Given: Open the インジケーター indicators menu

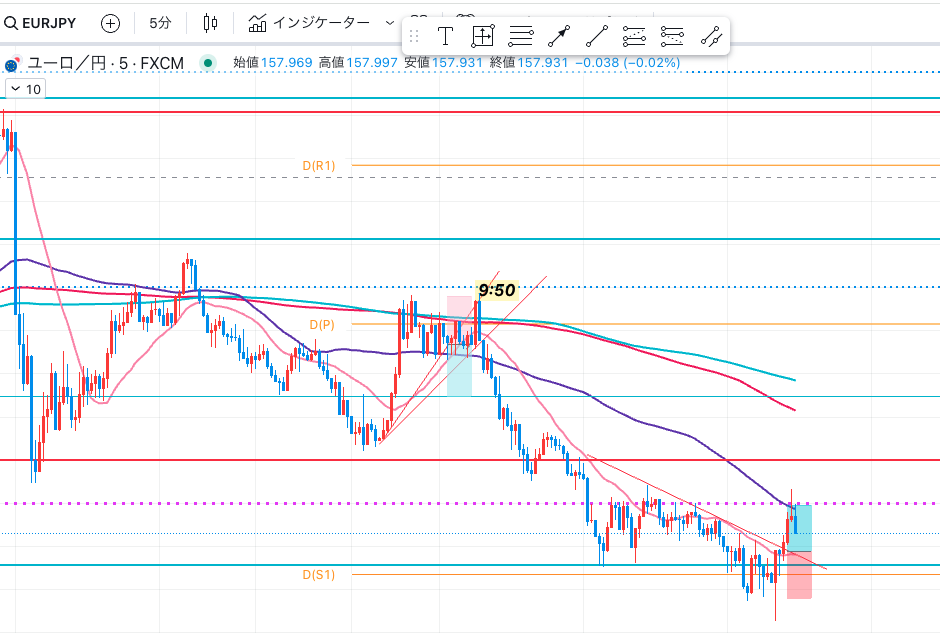Looking at the screenshot, I should point(310,22).
